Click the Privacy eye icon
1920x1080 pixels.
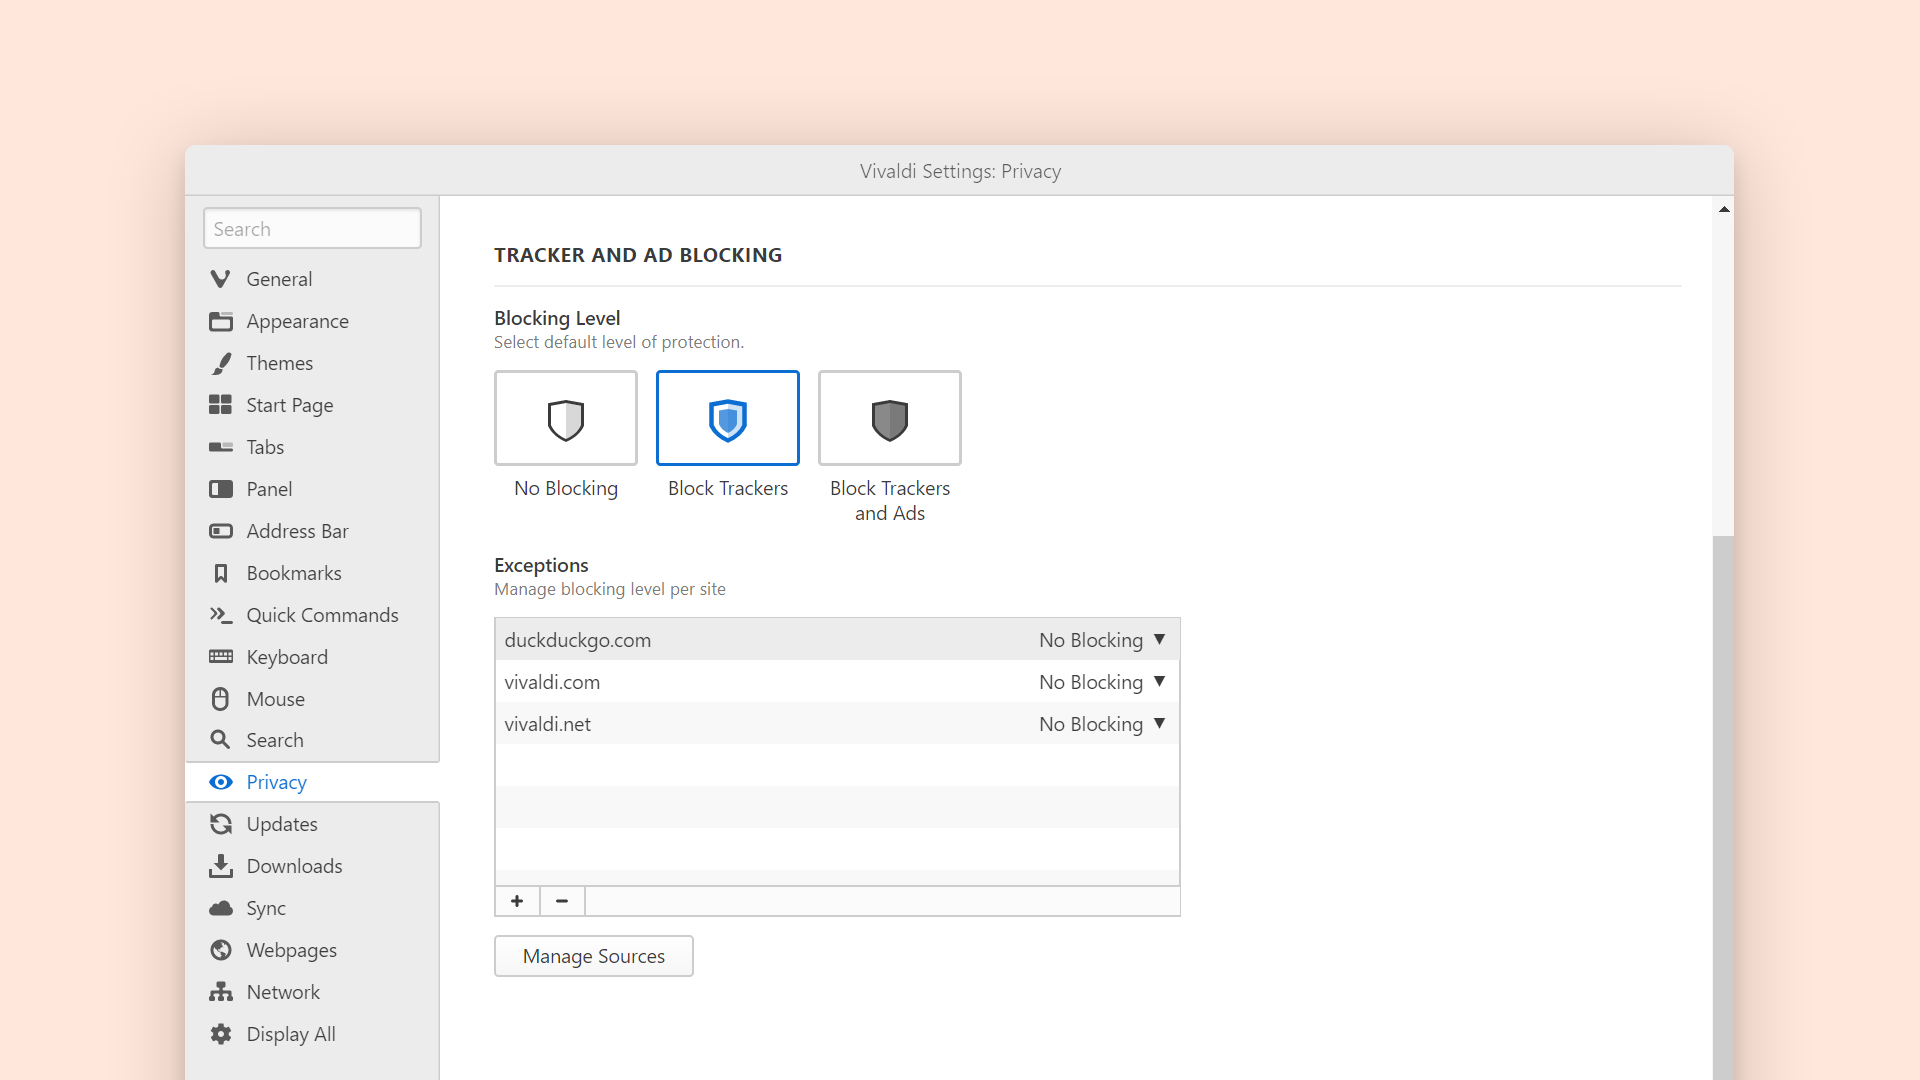(221, 782)
